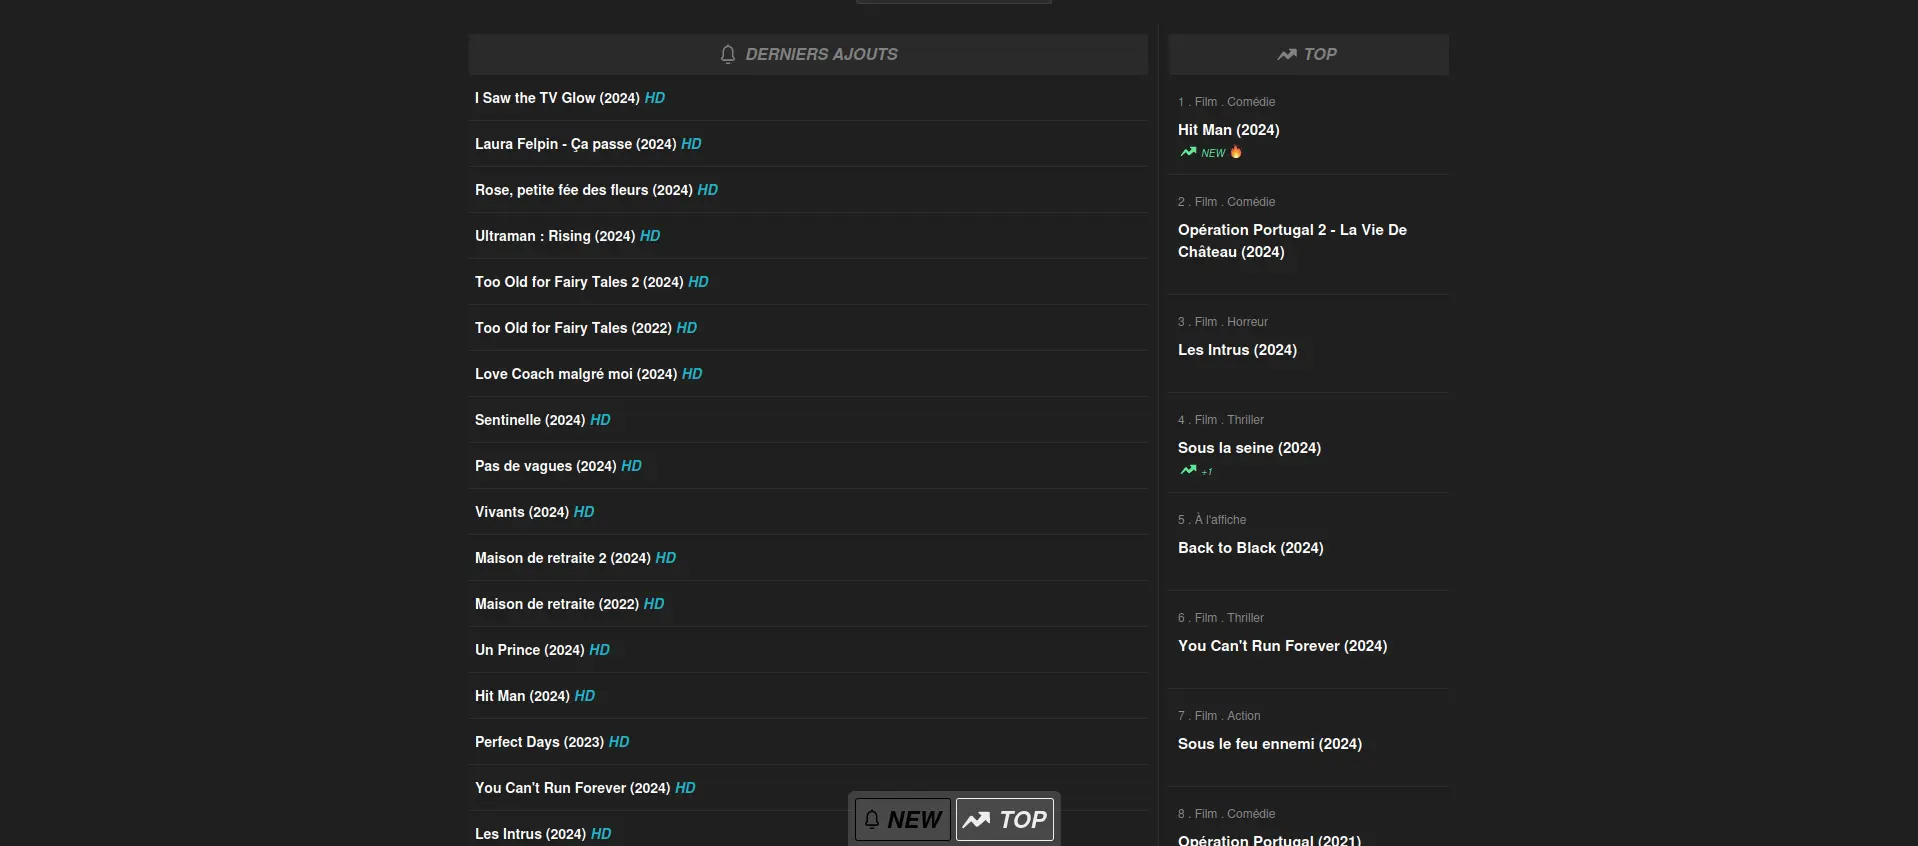Open Pas de vagues (2024)
Screen dimensions: 1918x846
point(546,466)
